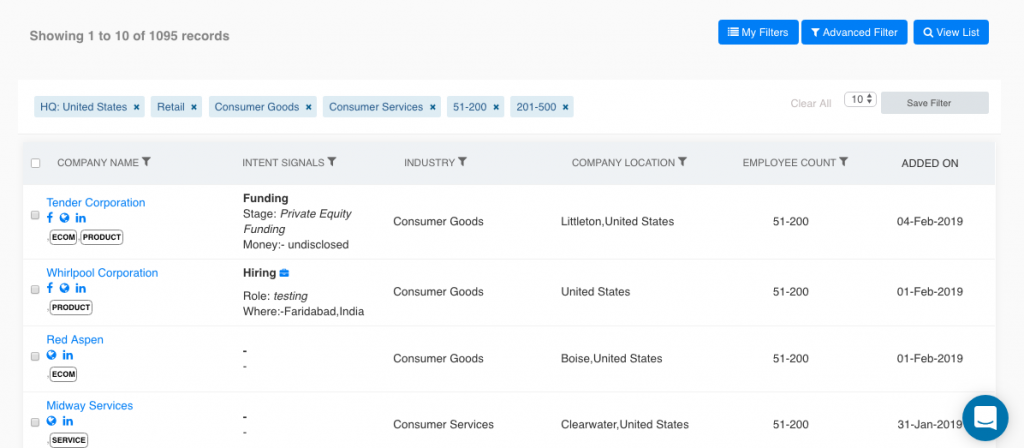Screen dimensions: 1024x448
Task: Open the Whirlpool Corporation company link
Action: tap(102, 272)
